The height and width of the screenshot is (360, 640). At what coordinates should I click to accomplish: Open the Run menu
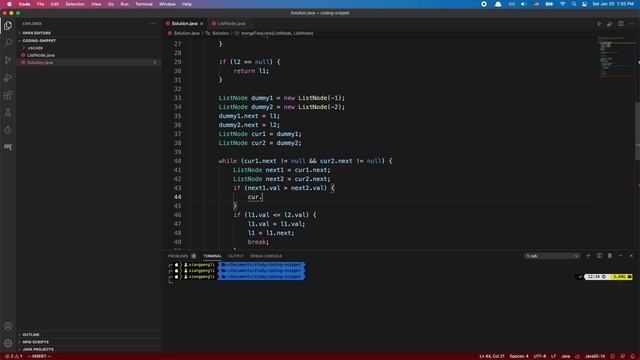pyautogui.click(x=124, y=4)
